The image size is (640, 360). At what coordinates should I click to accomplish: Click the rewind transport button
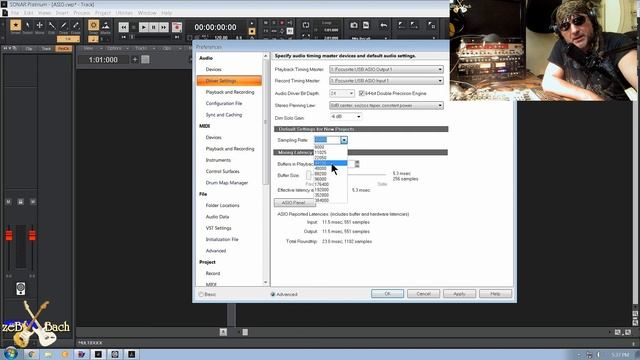pyautogui.click(x=124, y=27)
